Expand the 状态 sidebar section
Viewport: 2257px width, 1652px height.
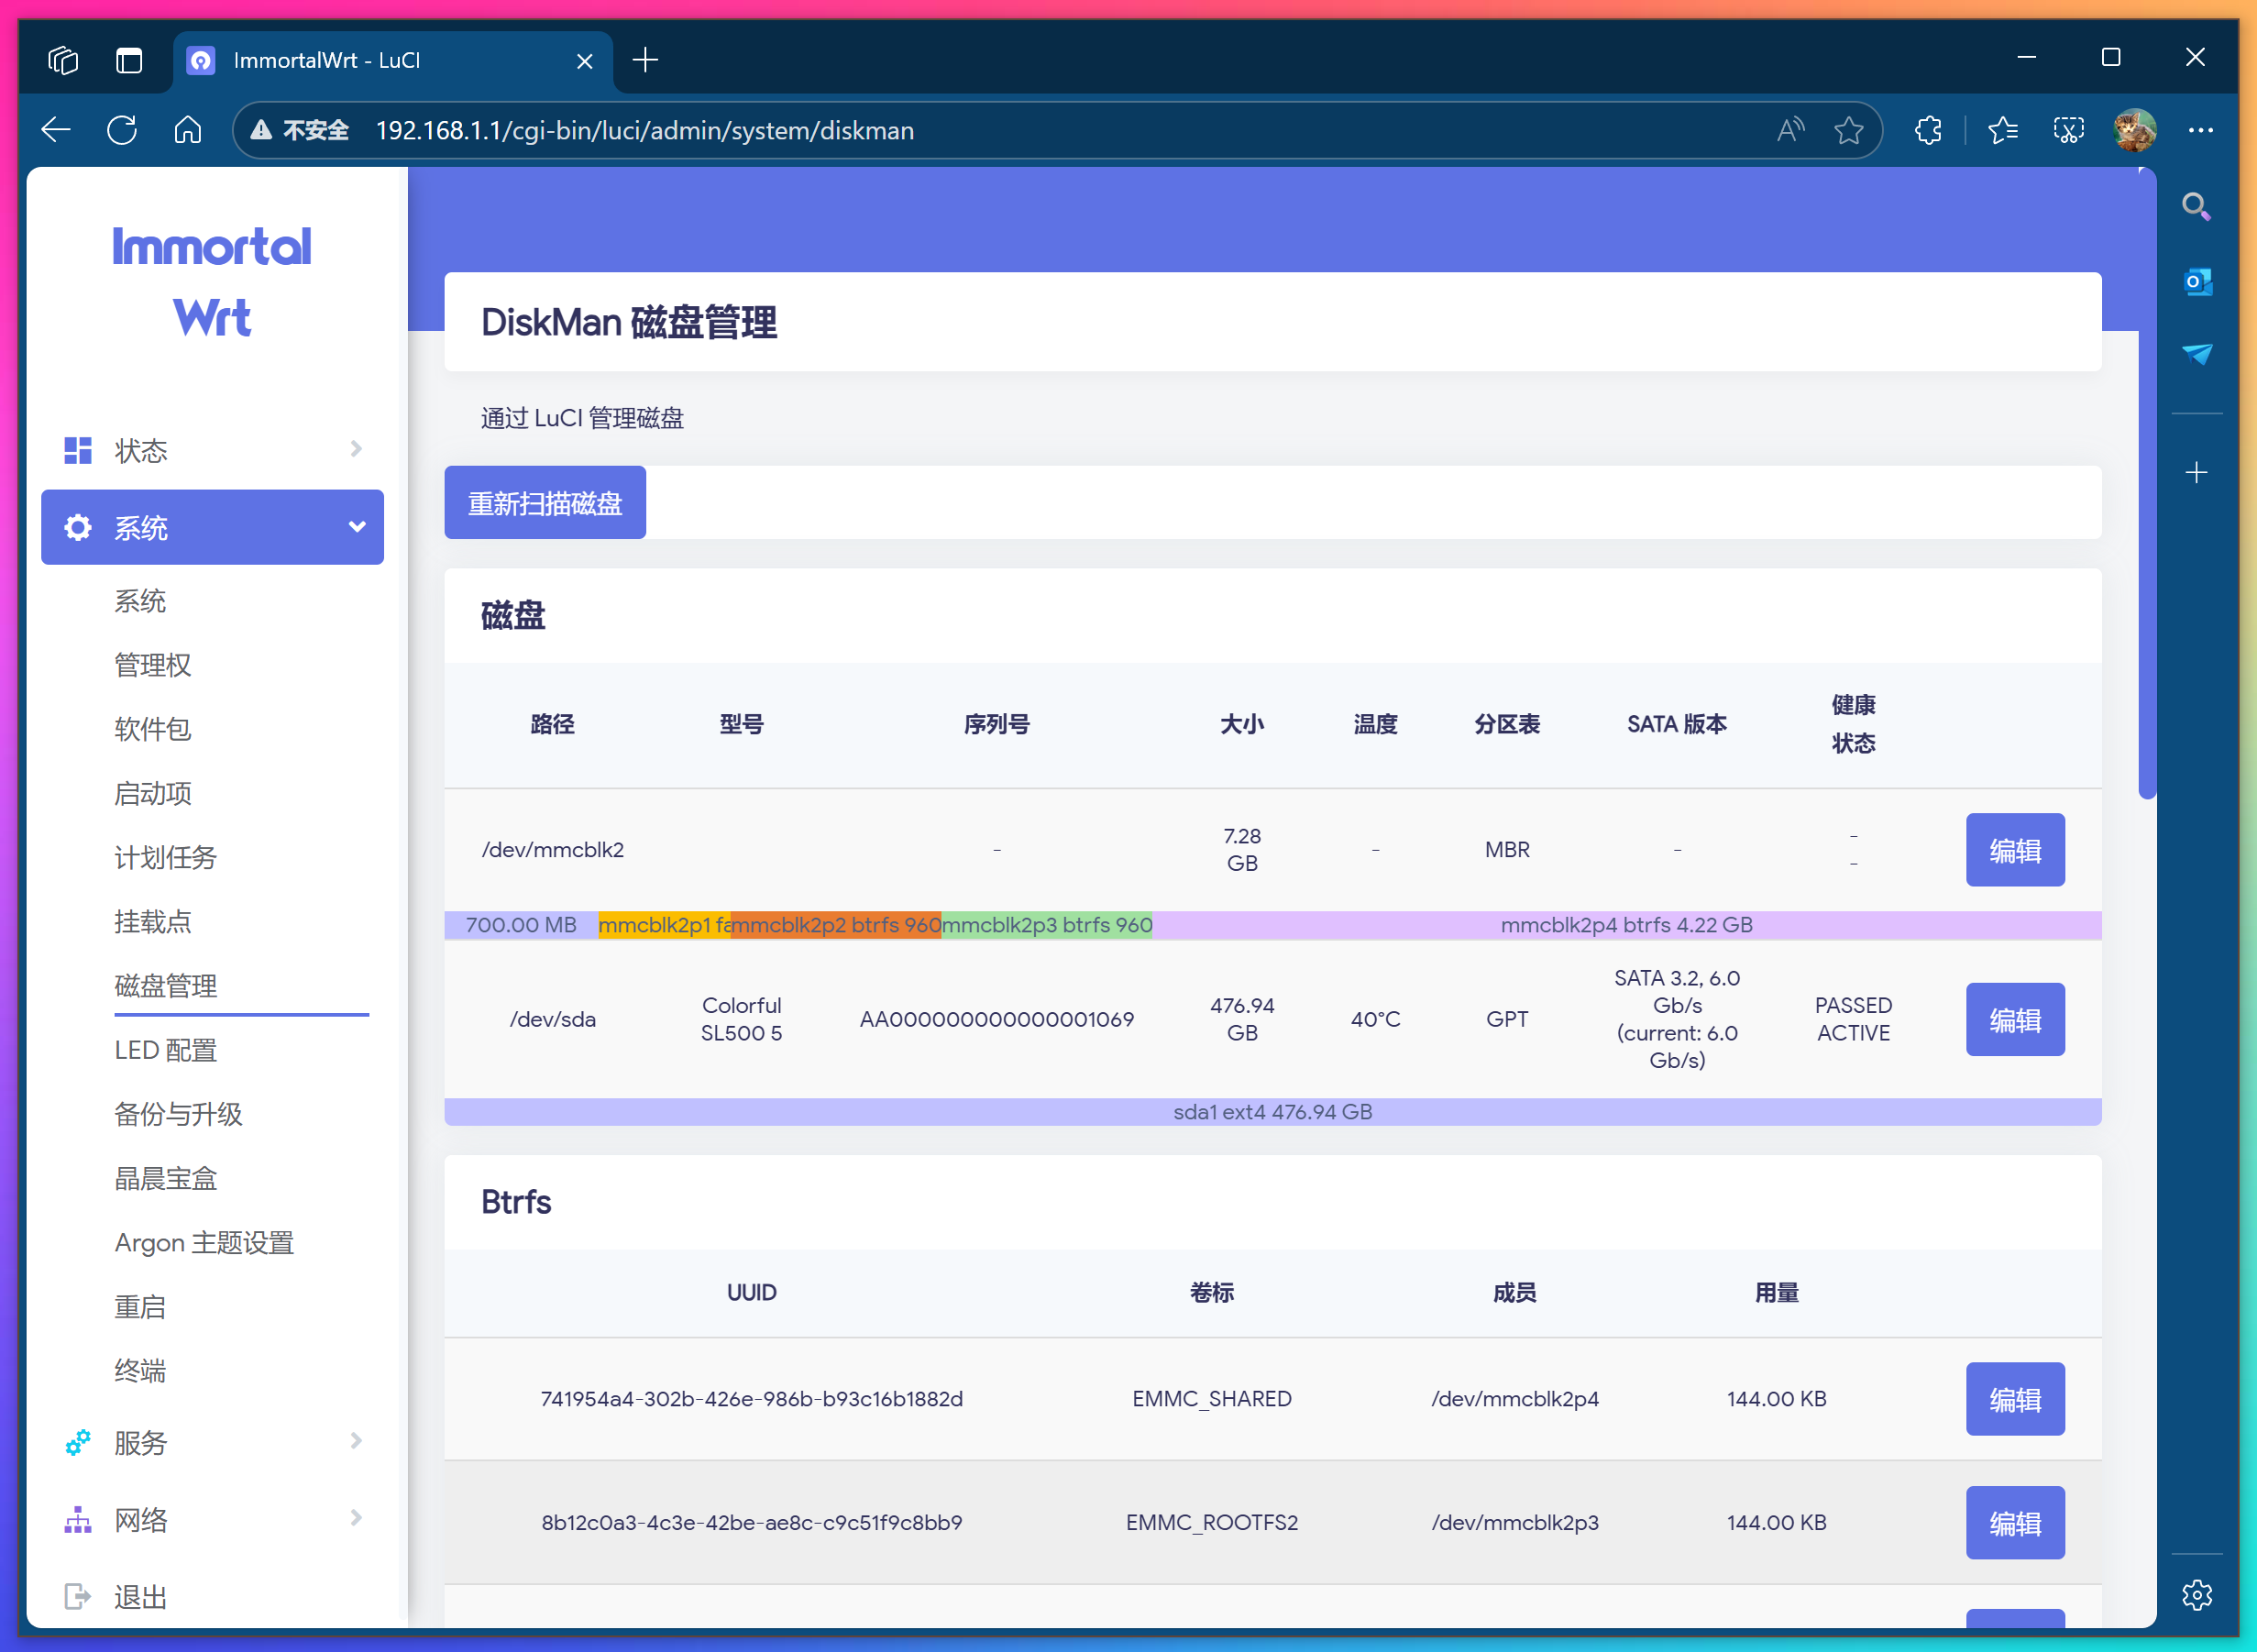point(356,450)
